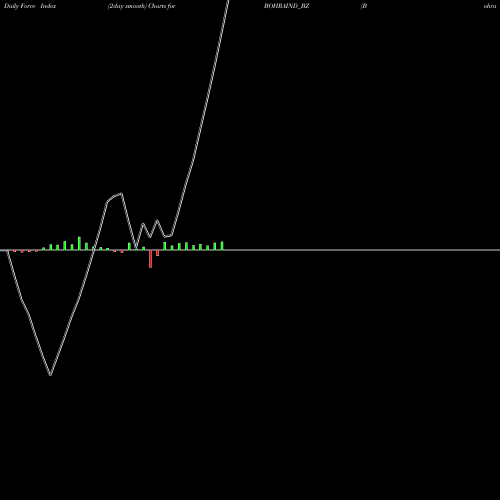Click the "BOHRAIND_BZ" ticker symbol text

coord(287,6)
